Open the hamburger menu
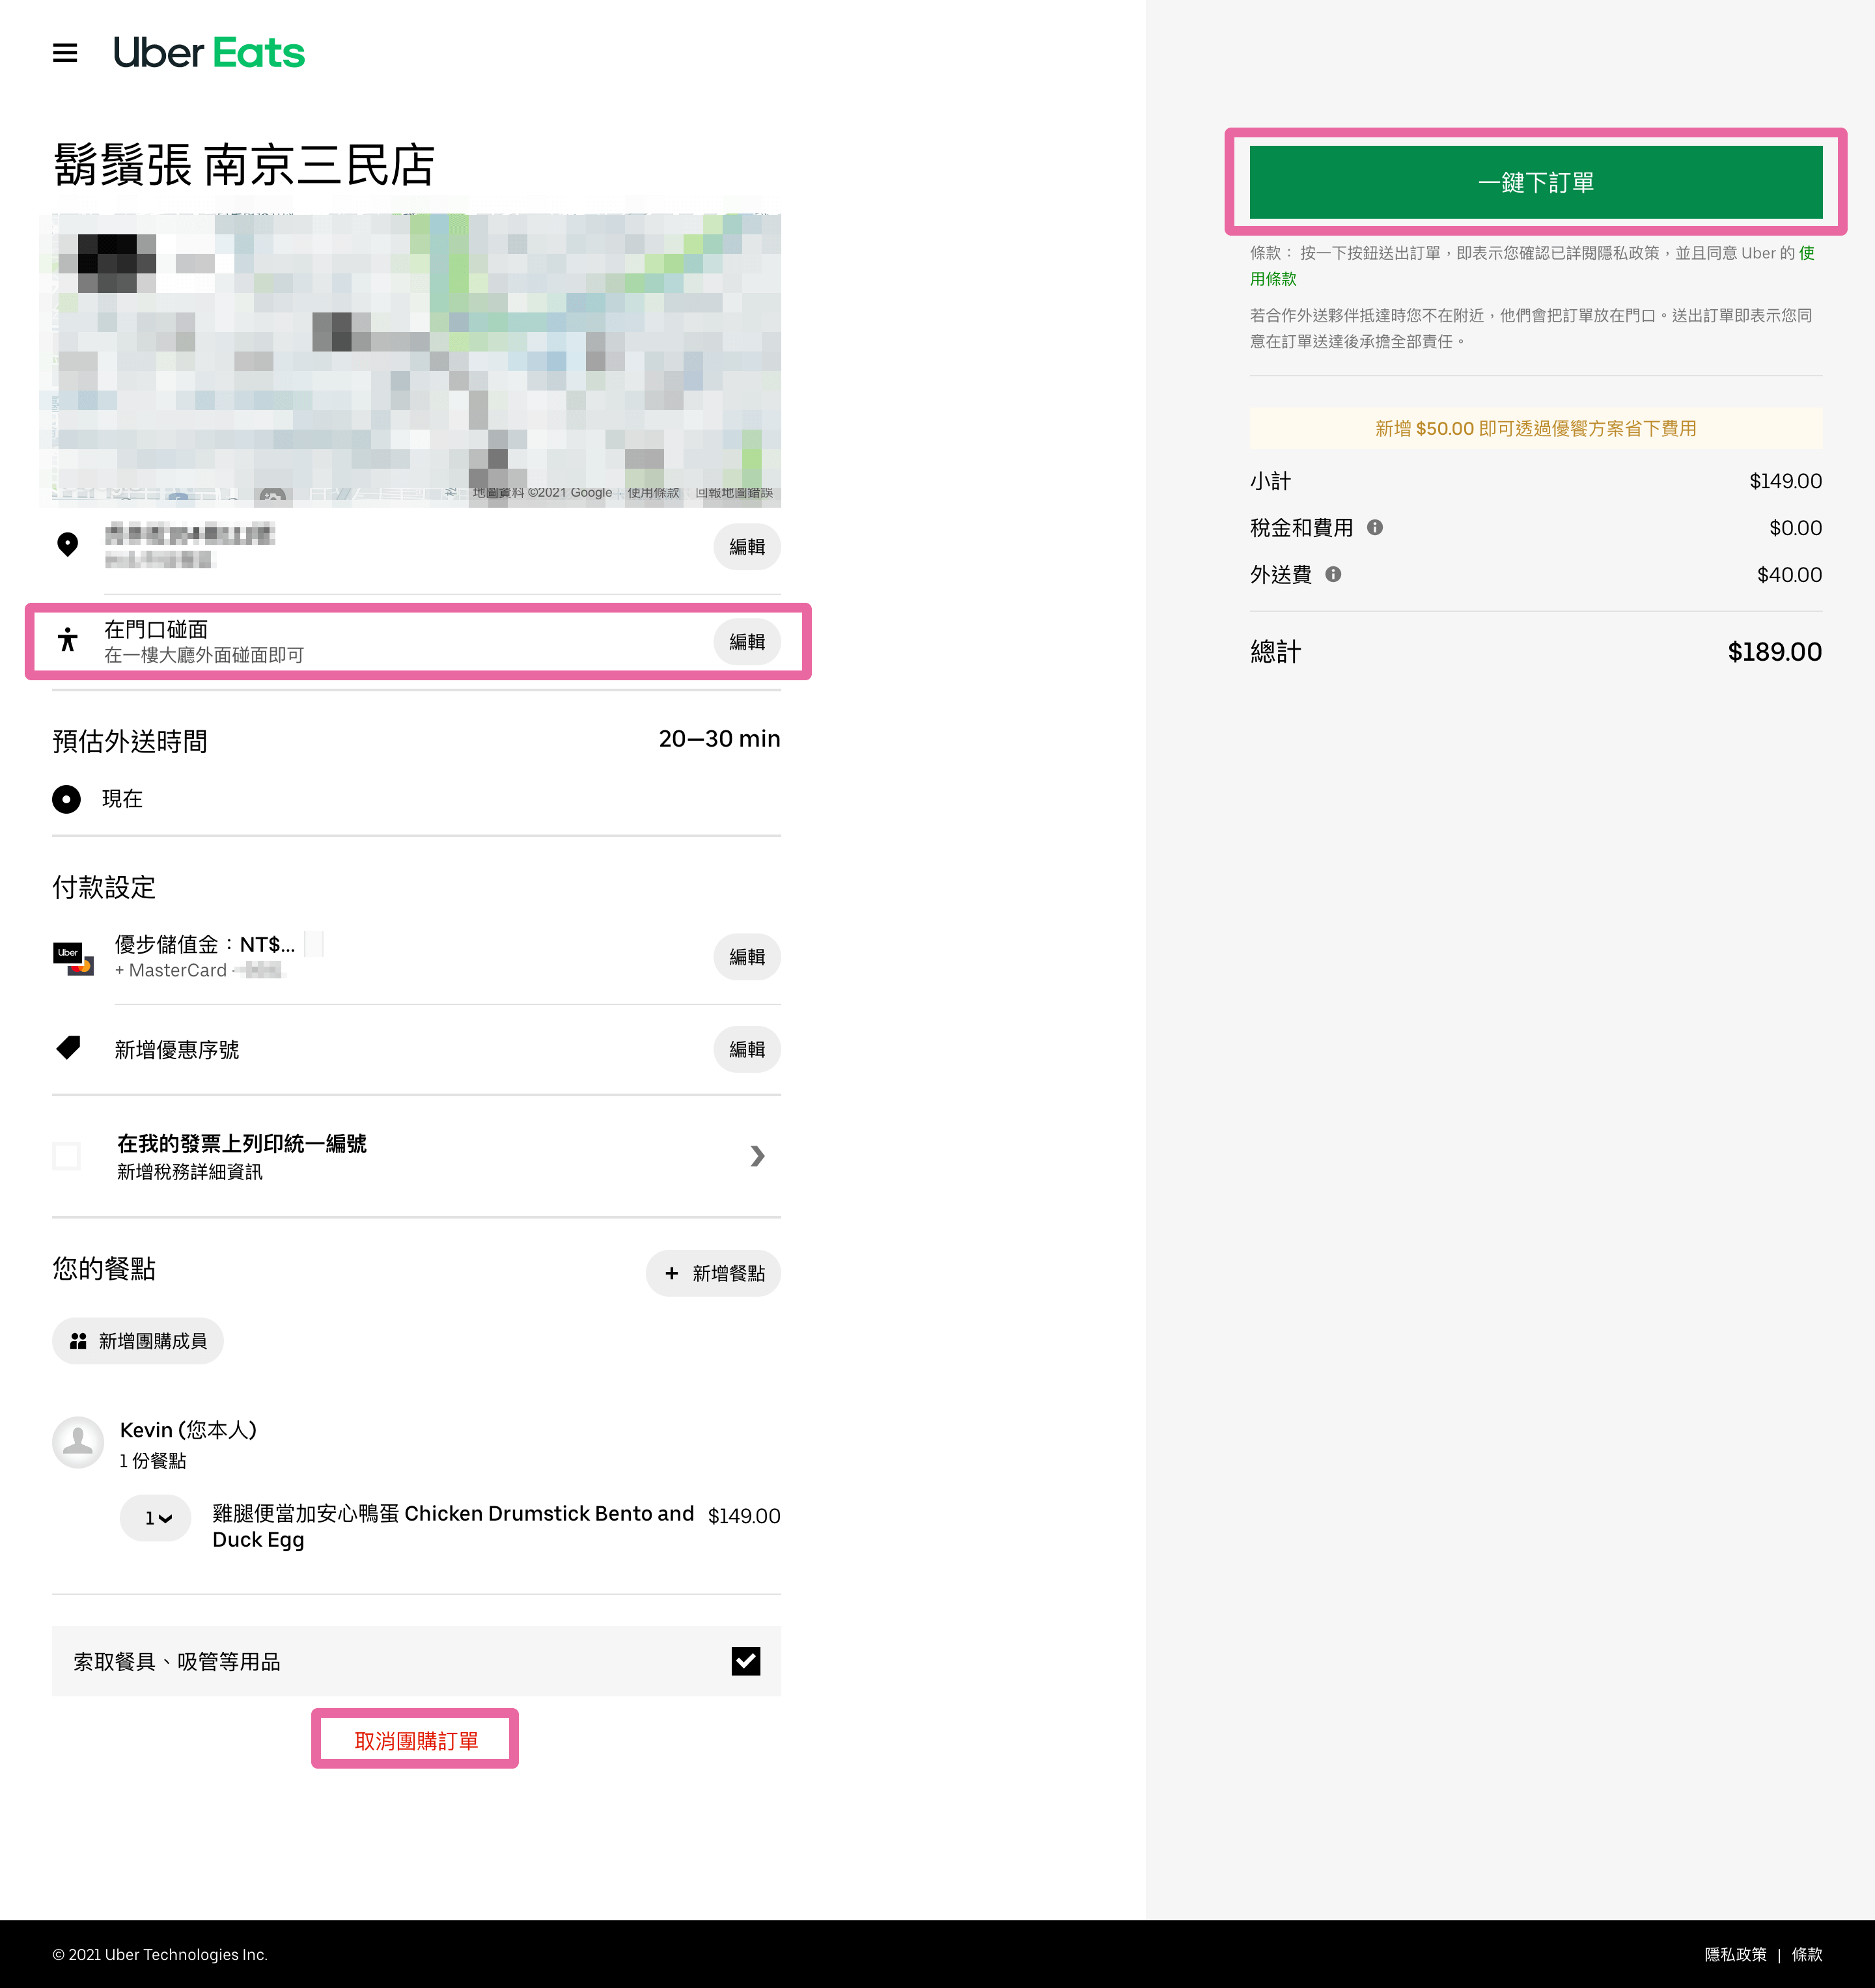Viewport: 1875px width, 1988px height. click(x=65, y=52)
